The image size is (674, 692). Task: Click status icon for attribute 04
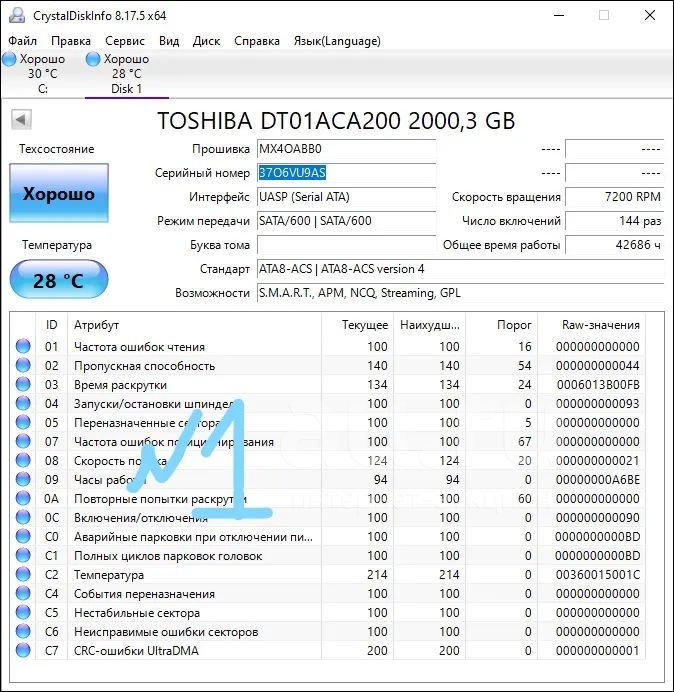pyautogui.click(x=23, y=403)
